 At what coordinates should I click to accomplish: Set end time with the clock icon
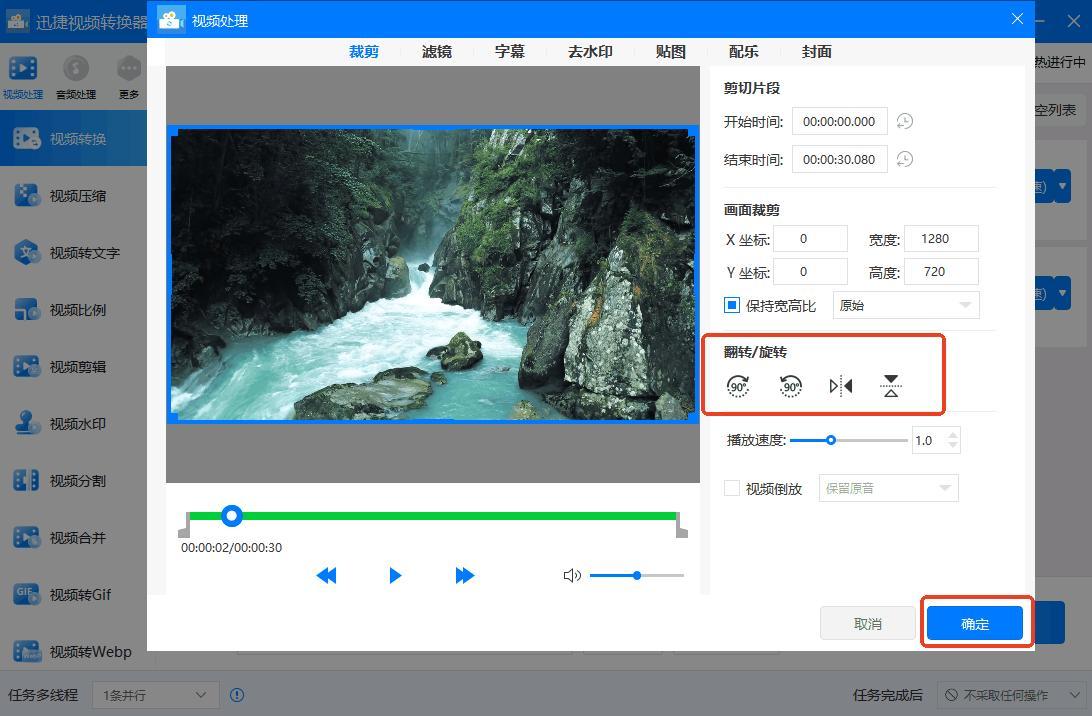904,159
